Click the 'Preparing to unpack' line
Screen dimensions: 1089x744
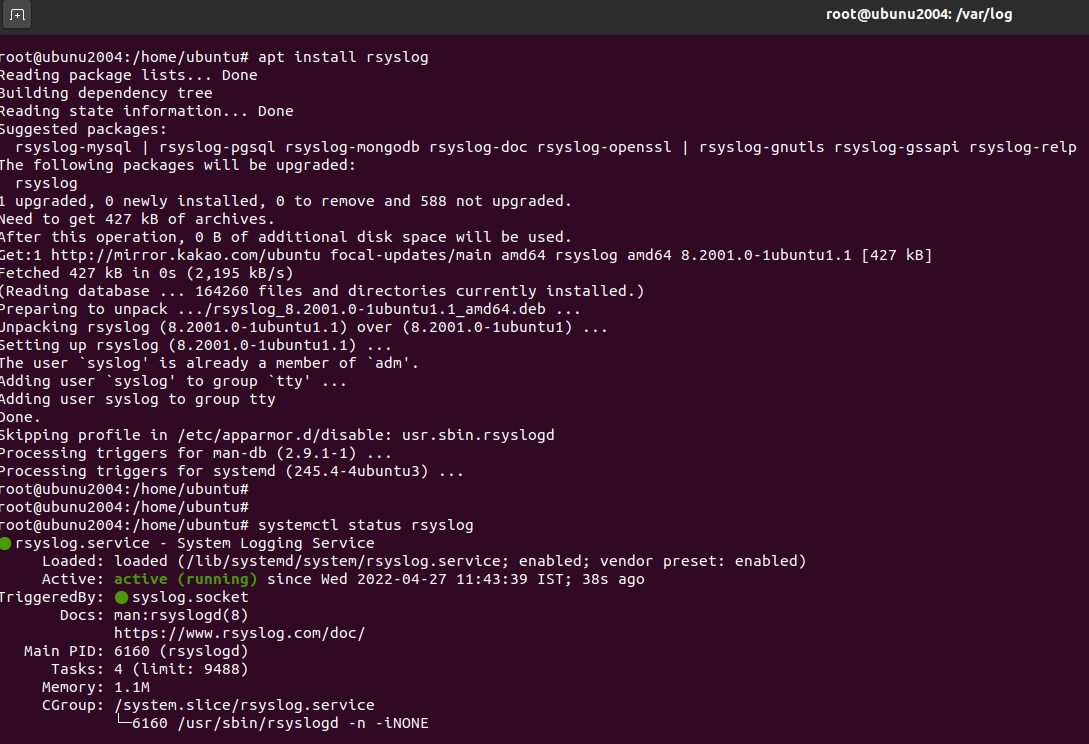[290, 310]
